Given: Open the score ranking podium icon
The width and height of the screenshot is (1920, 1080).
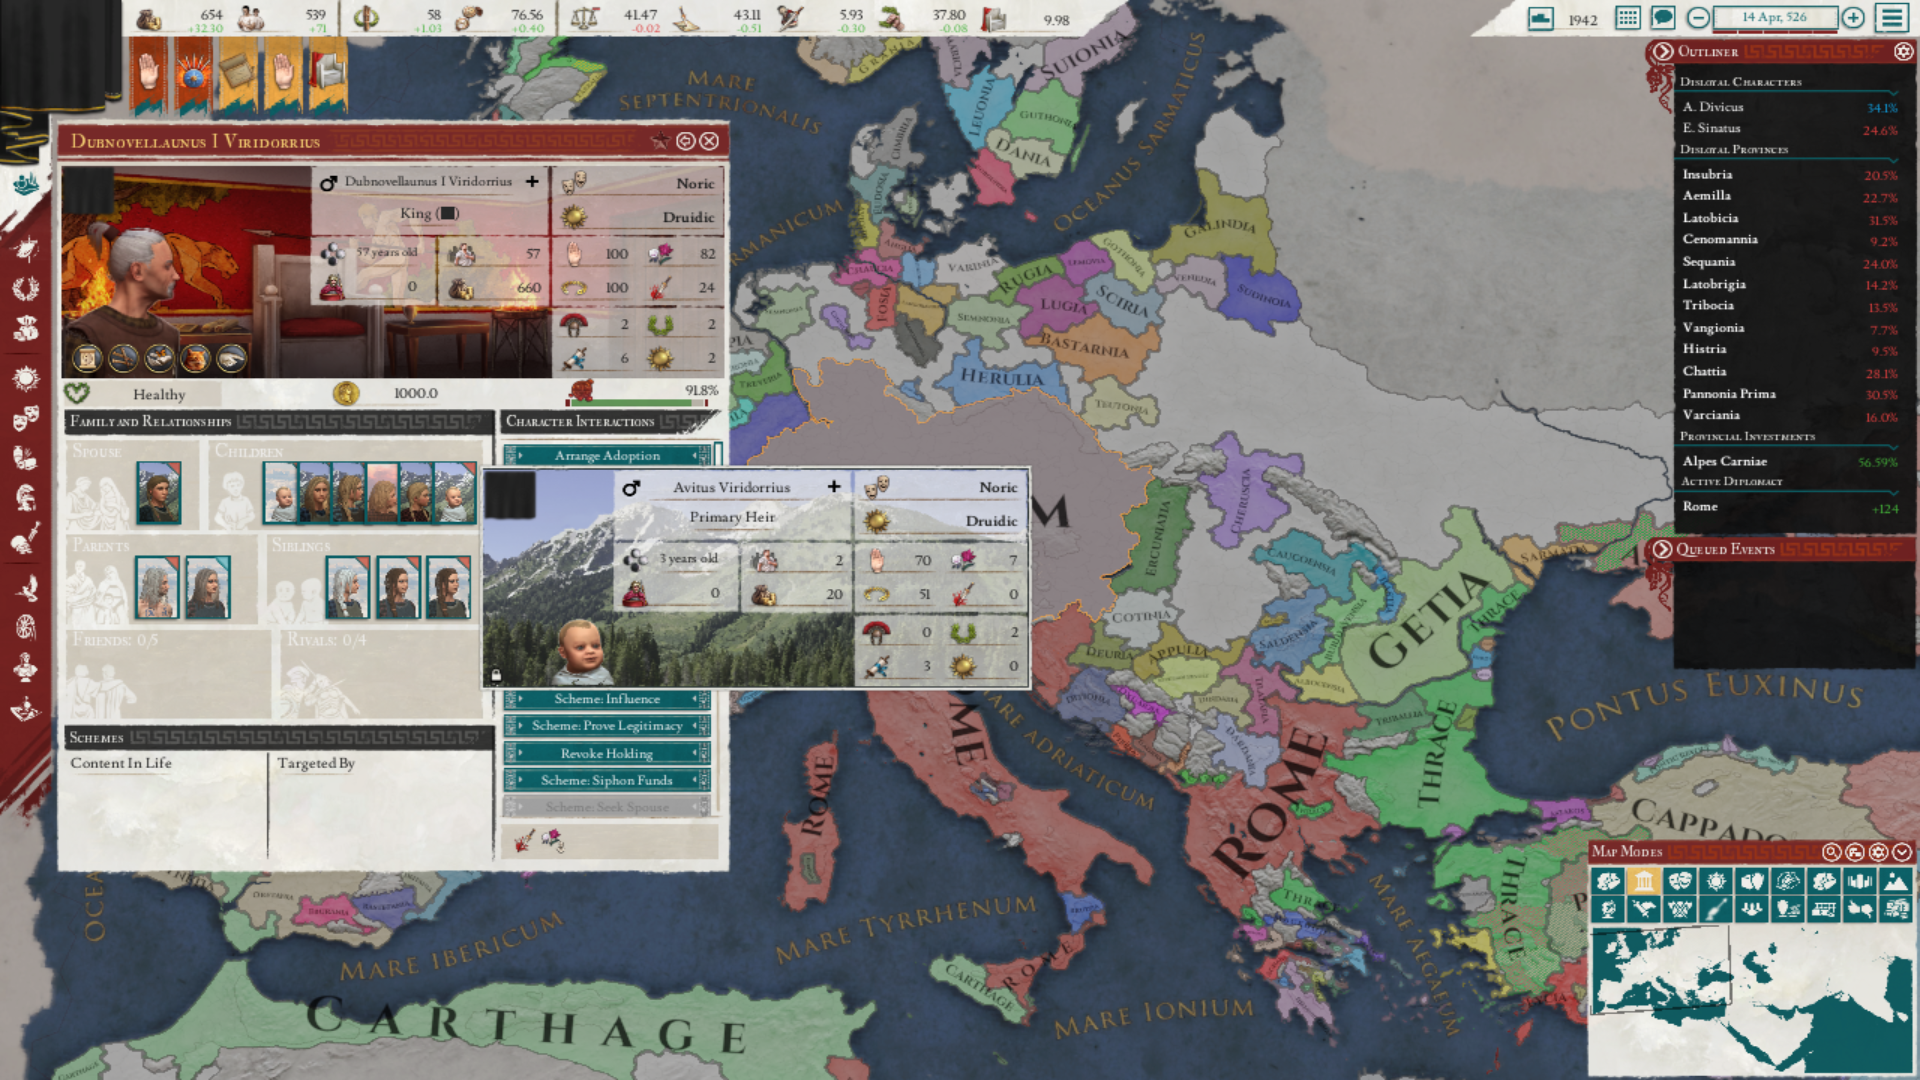Looking at the screenshot, I should coord(1541,18).
